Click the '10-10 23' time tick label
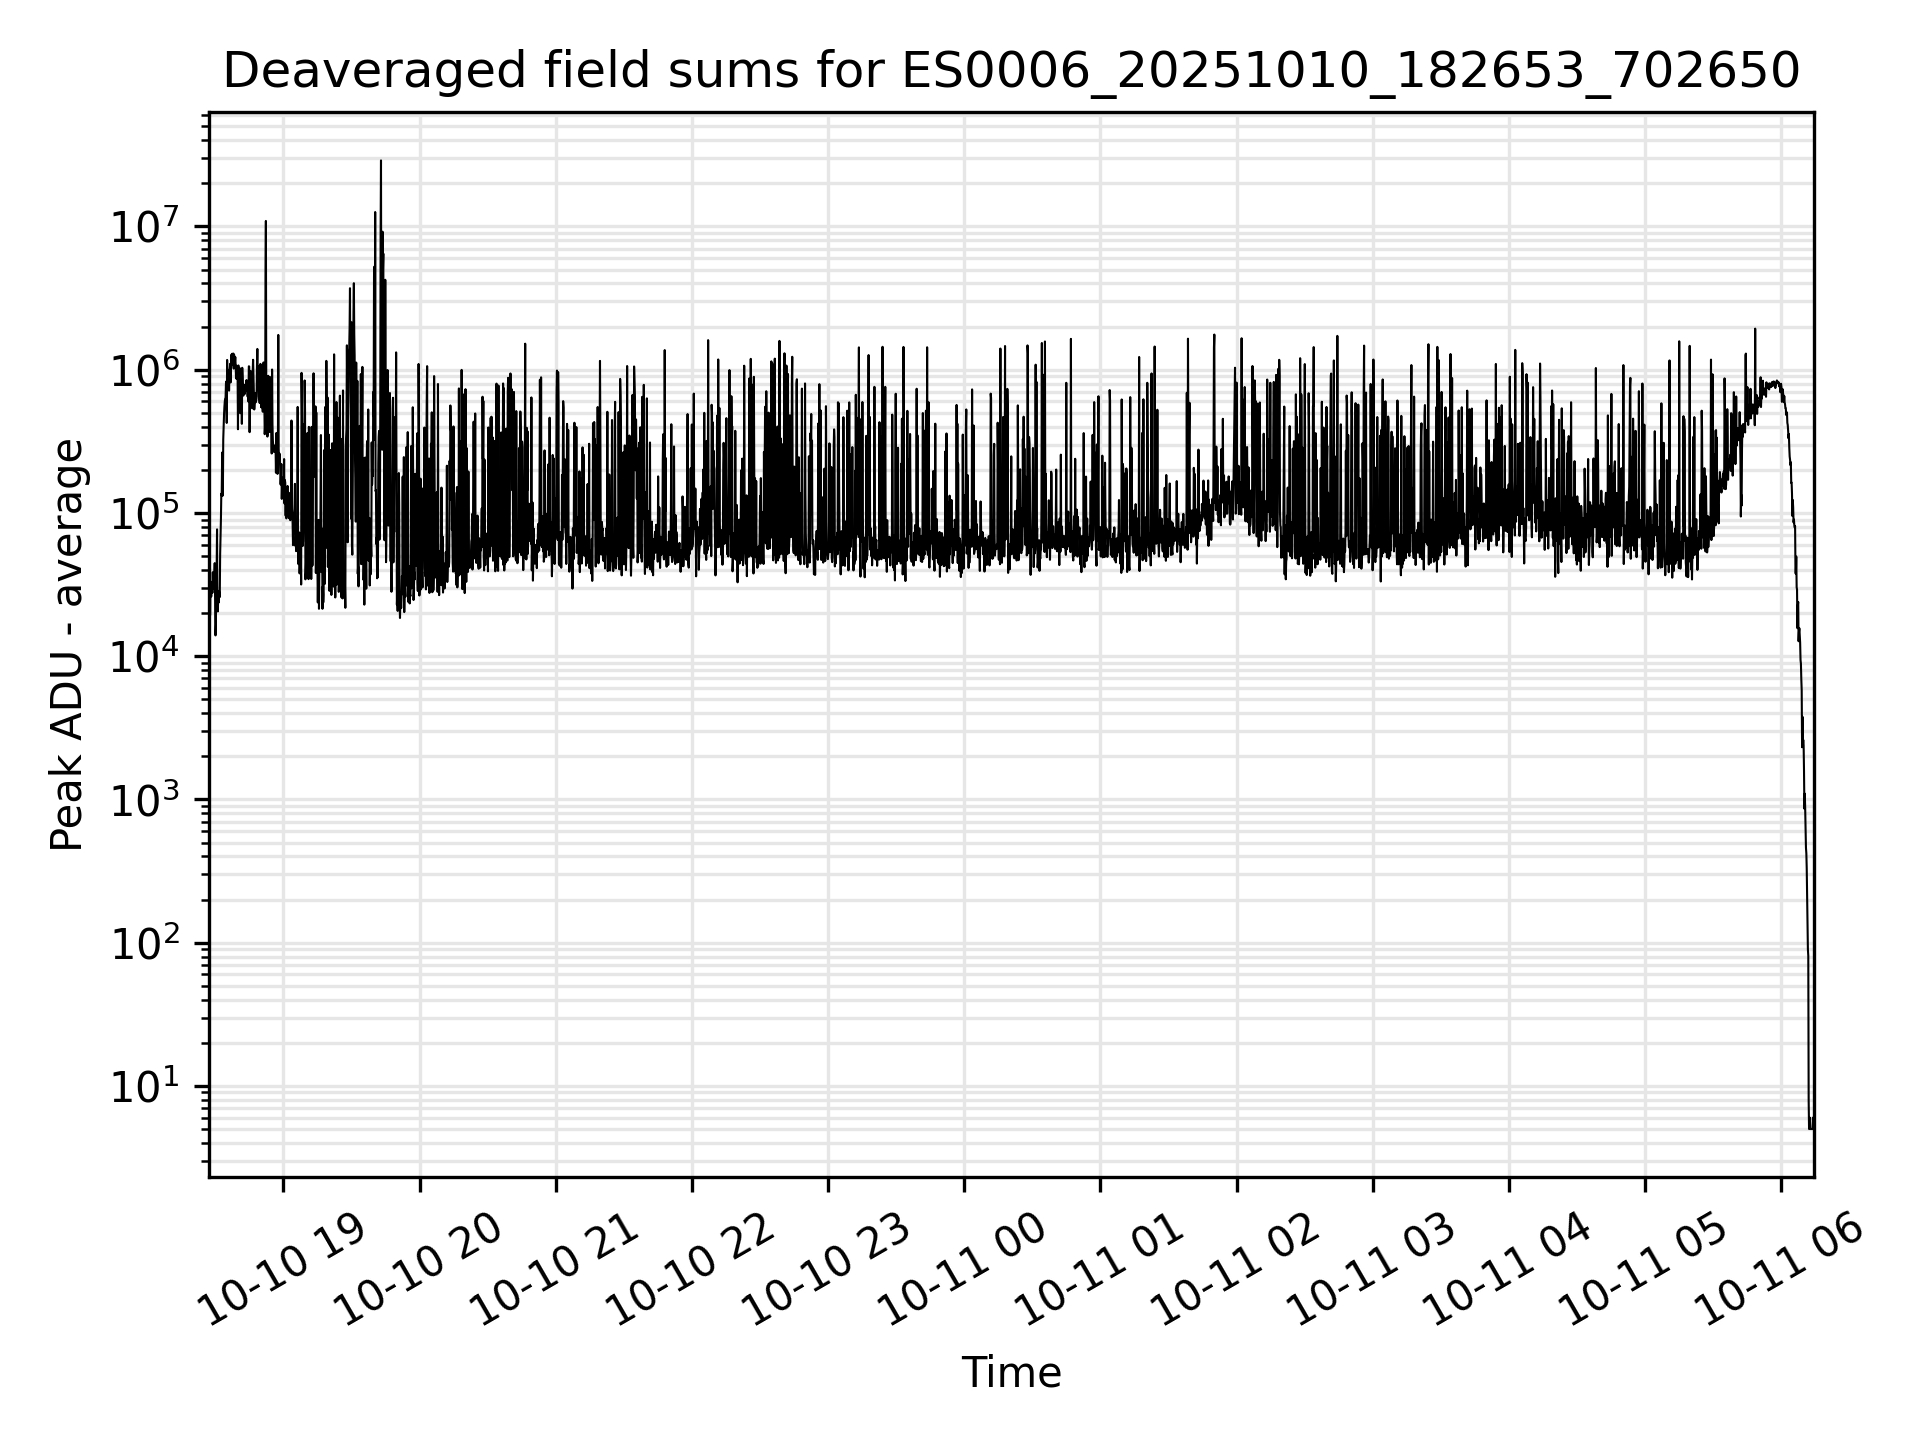This screenshot has width=1920, height=1440. click(x=828, y=1268)
